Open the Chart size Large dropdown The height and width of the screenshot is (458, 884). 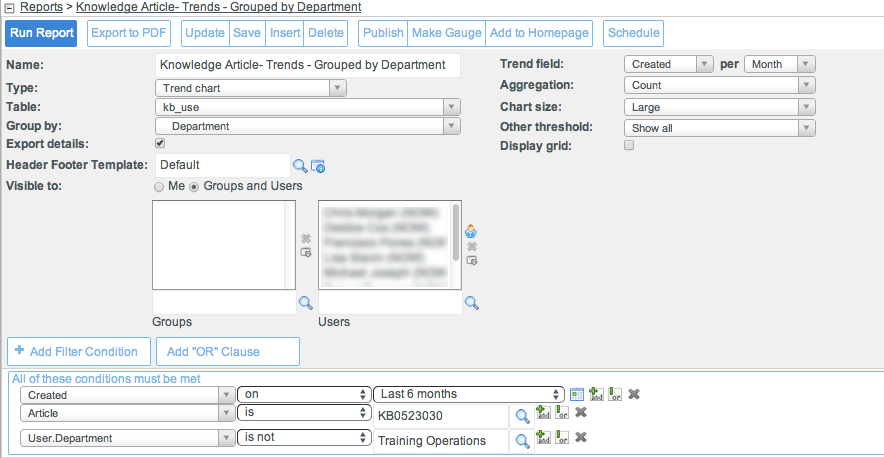pyautogui.click(x=720, y=107)
